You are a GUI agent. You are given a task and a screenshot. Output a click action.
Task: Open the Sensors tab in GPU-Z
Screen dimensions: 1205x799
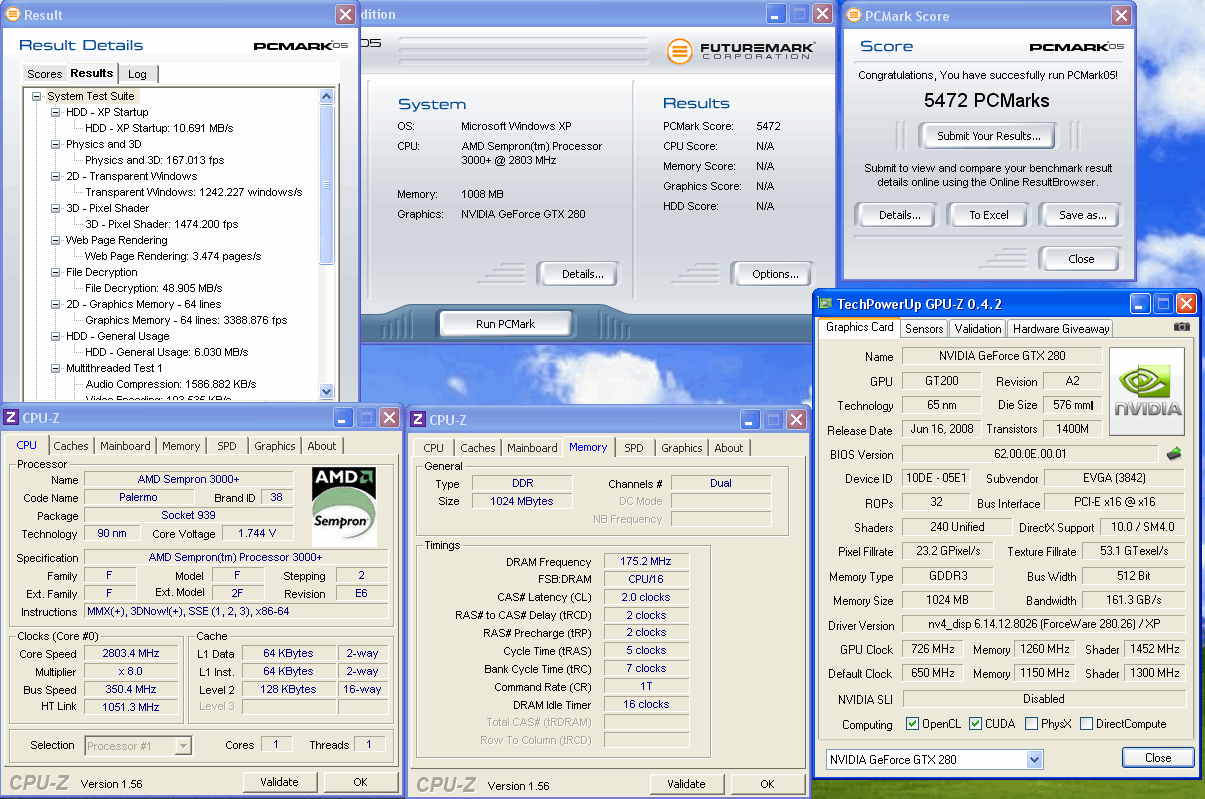click(924, 328)
